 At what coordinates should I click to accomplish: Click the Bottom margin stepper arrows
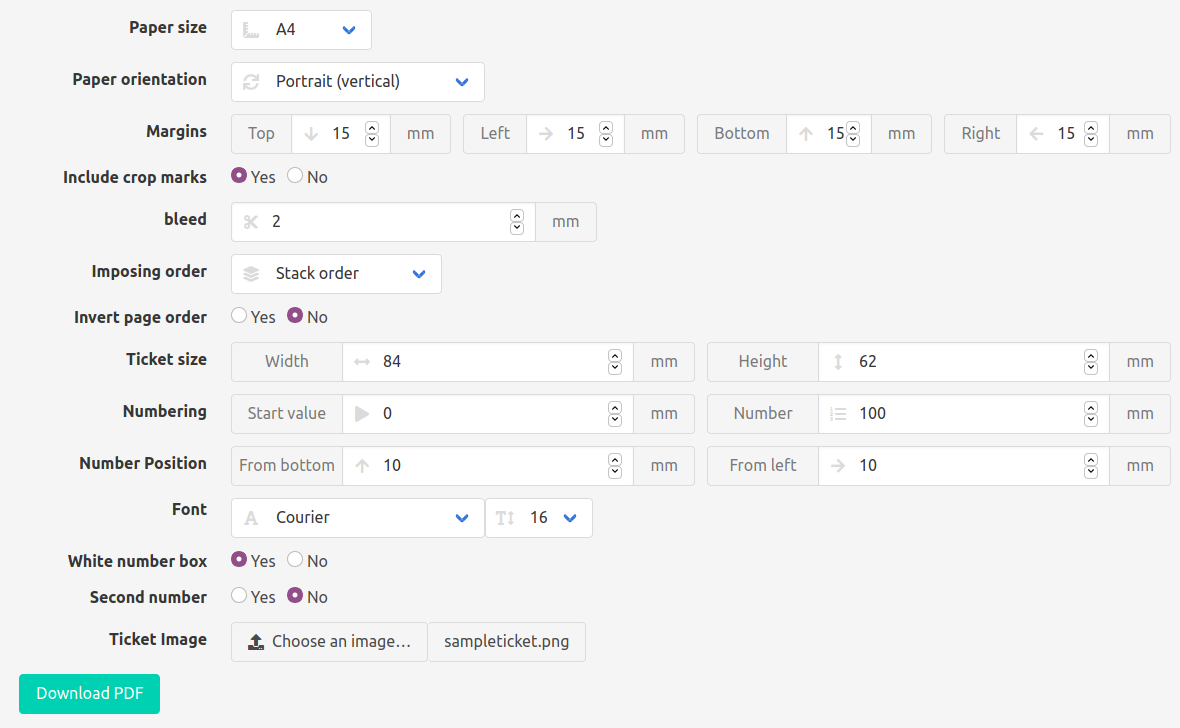(853, 134)
